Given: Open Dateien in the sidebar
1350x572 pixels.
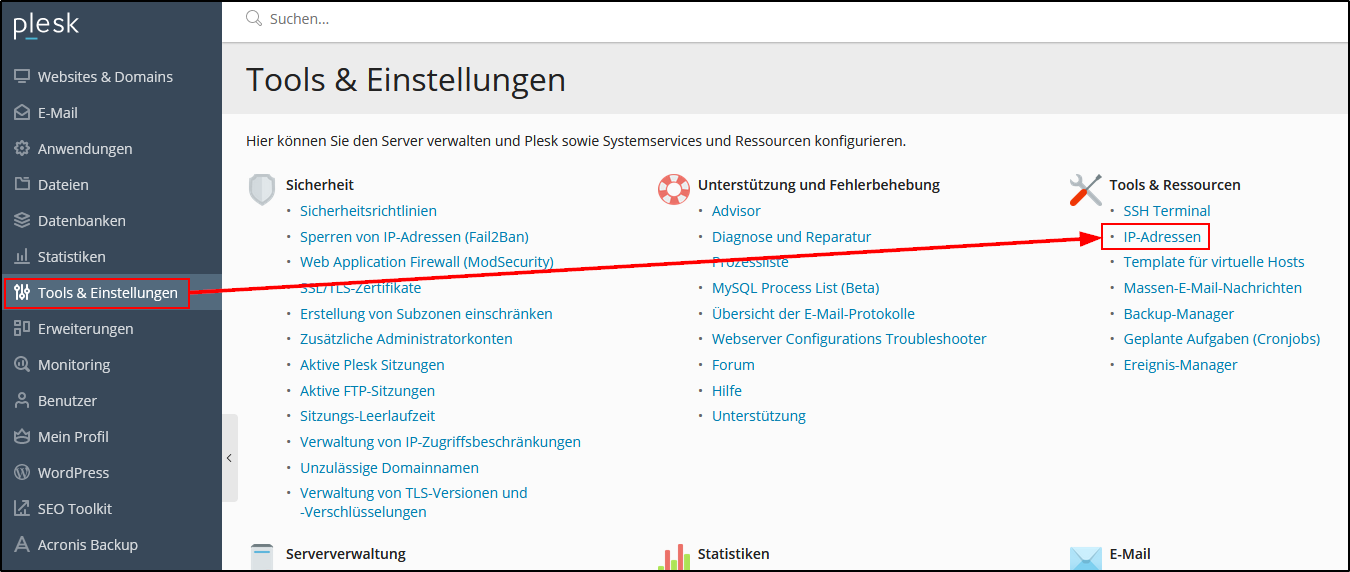Looking at the screenshot, I should click(x=63, y=185).
